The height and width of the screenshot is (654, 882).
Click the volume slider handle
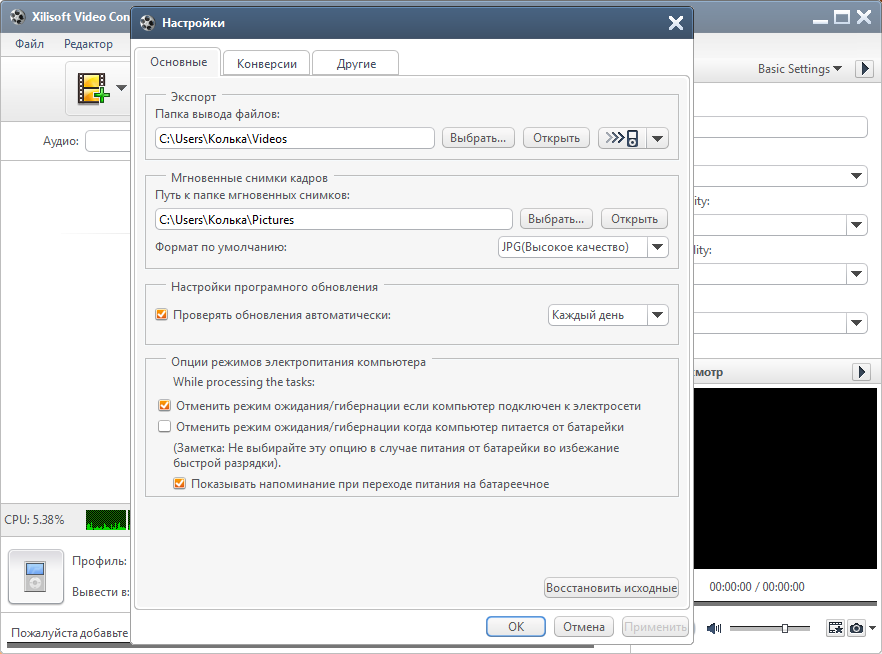pos(785,628)
